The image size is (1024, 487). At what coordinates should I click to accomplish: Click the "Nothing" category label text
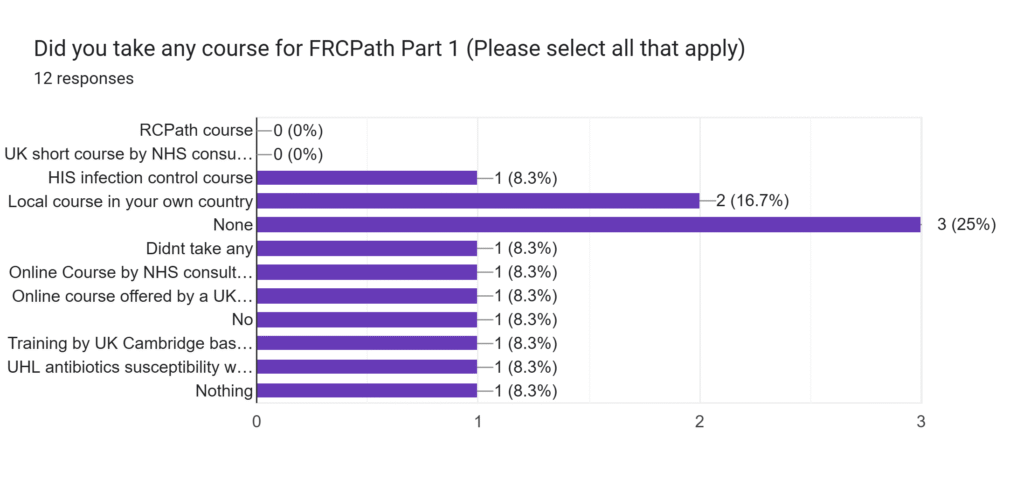pos(224,391)
